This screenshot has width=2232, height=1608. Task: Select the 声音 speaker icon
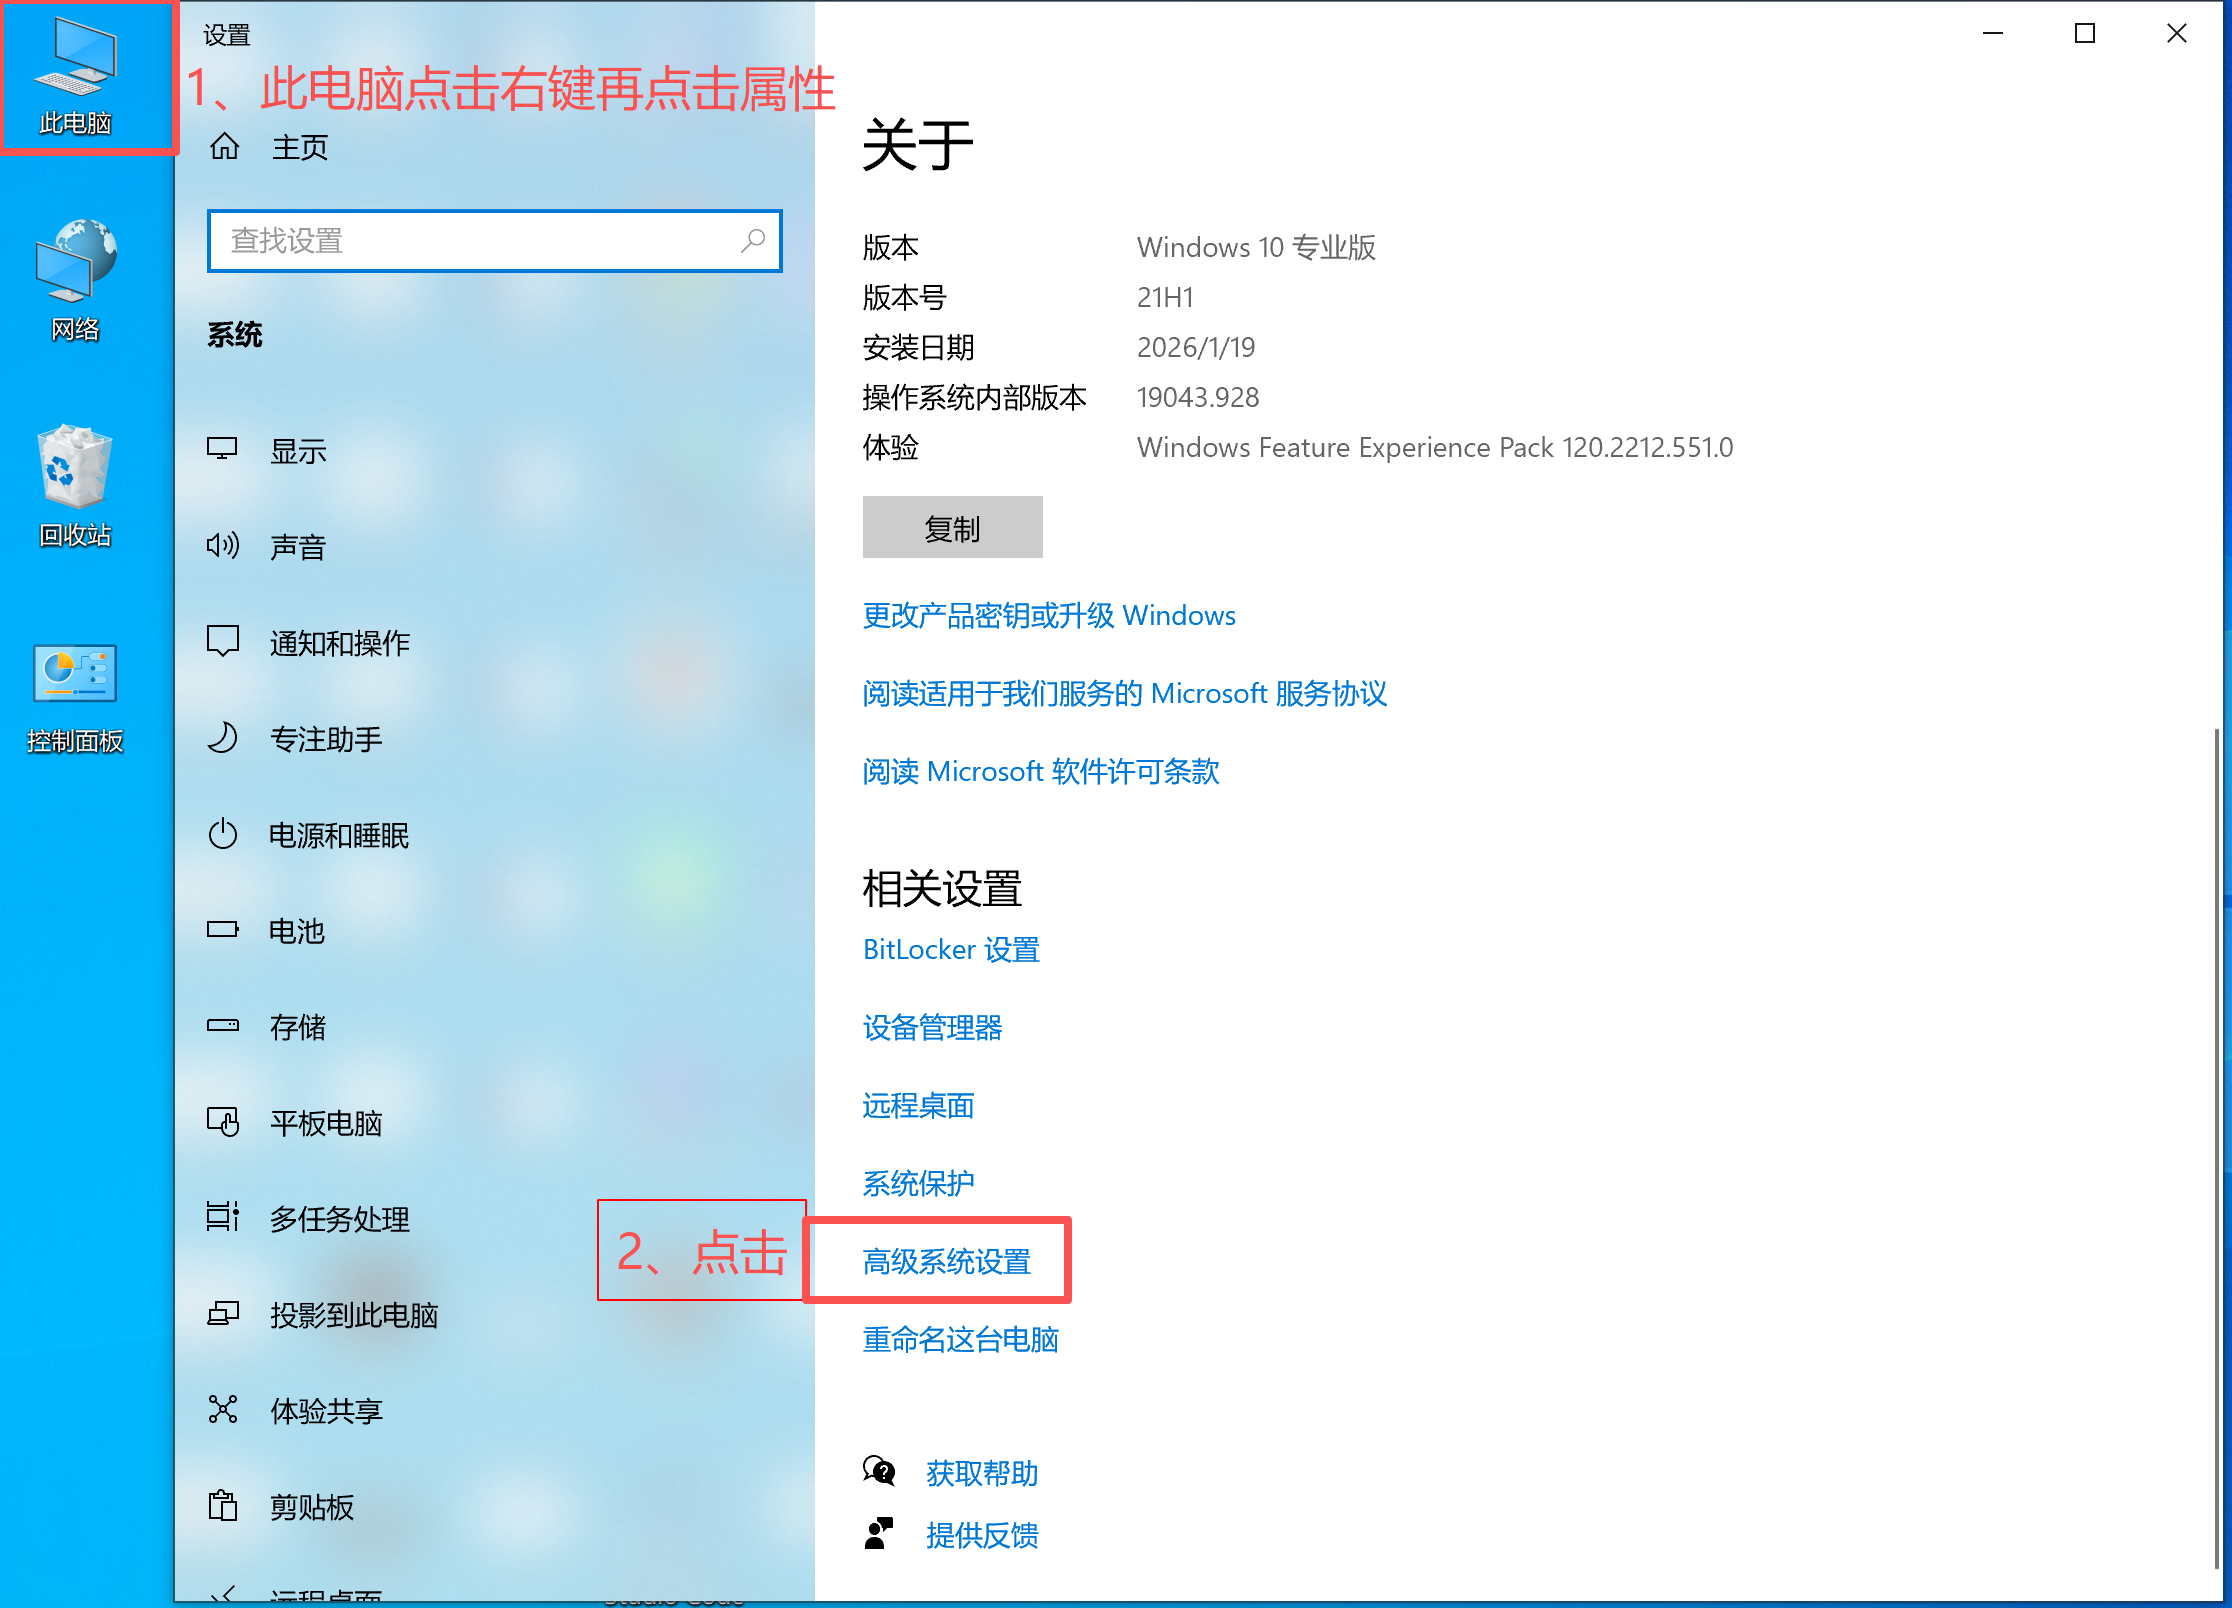click(222, 545)
